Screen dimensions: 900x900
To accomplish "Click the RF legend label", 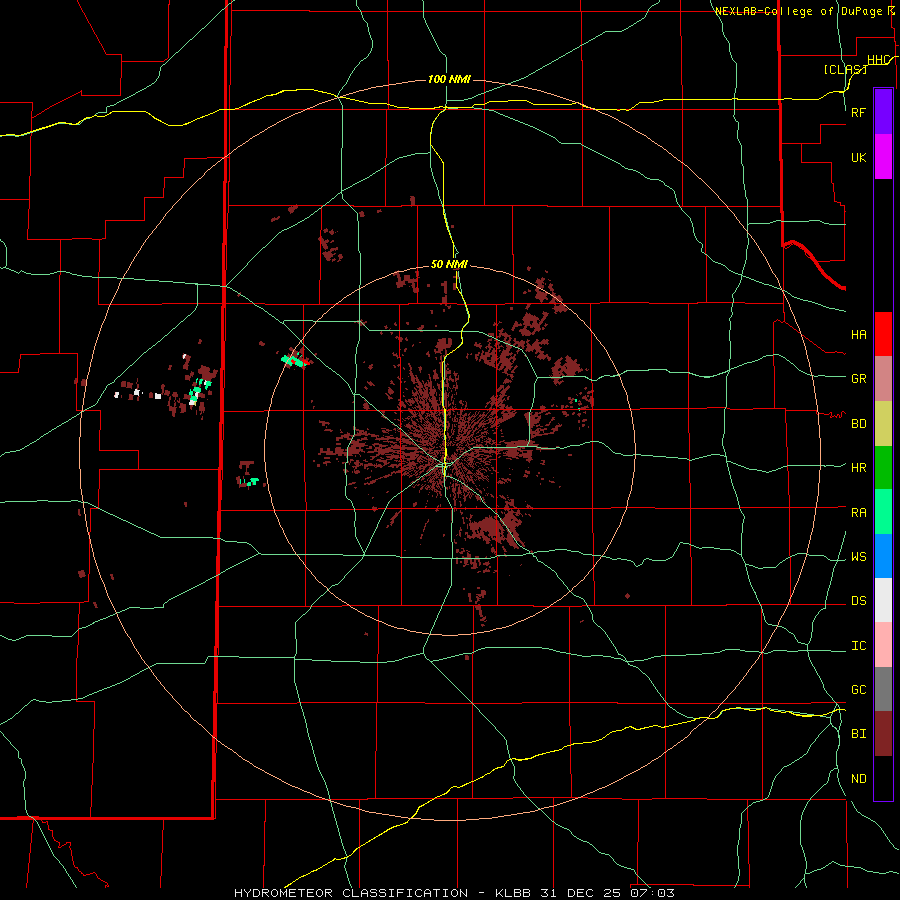I will point(858,112).
